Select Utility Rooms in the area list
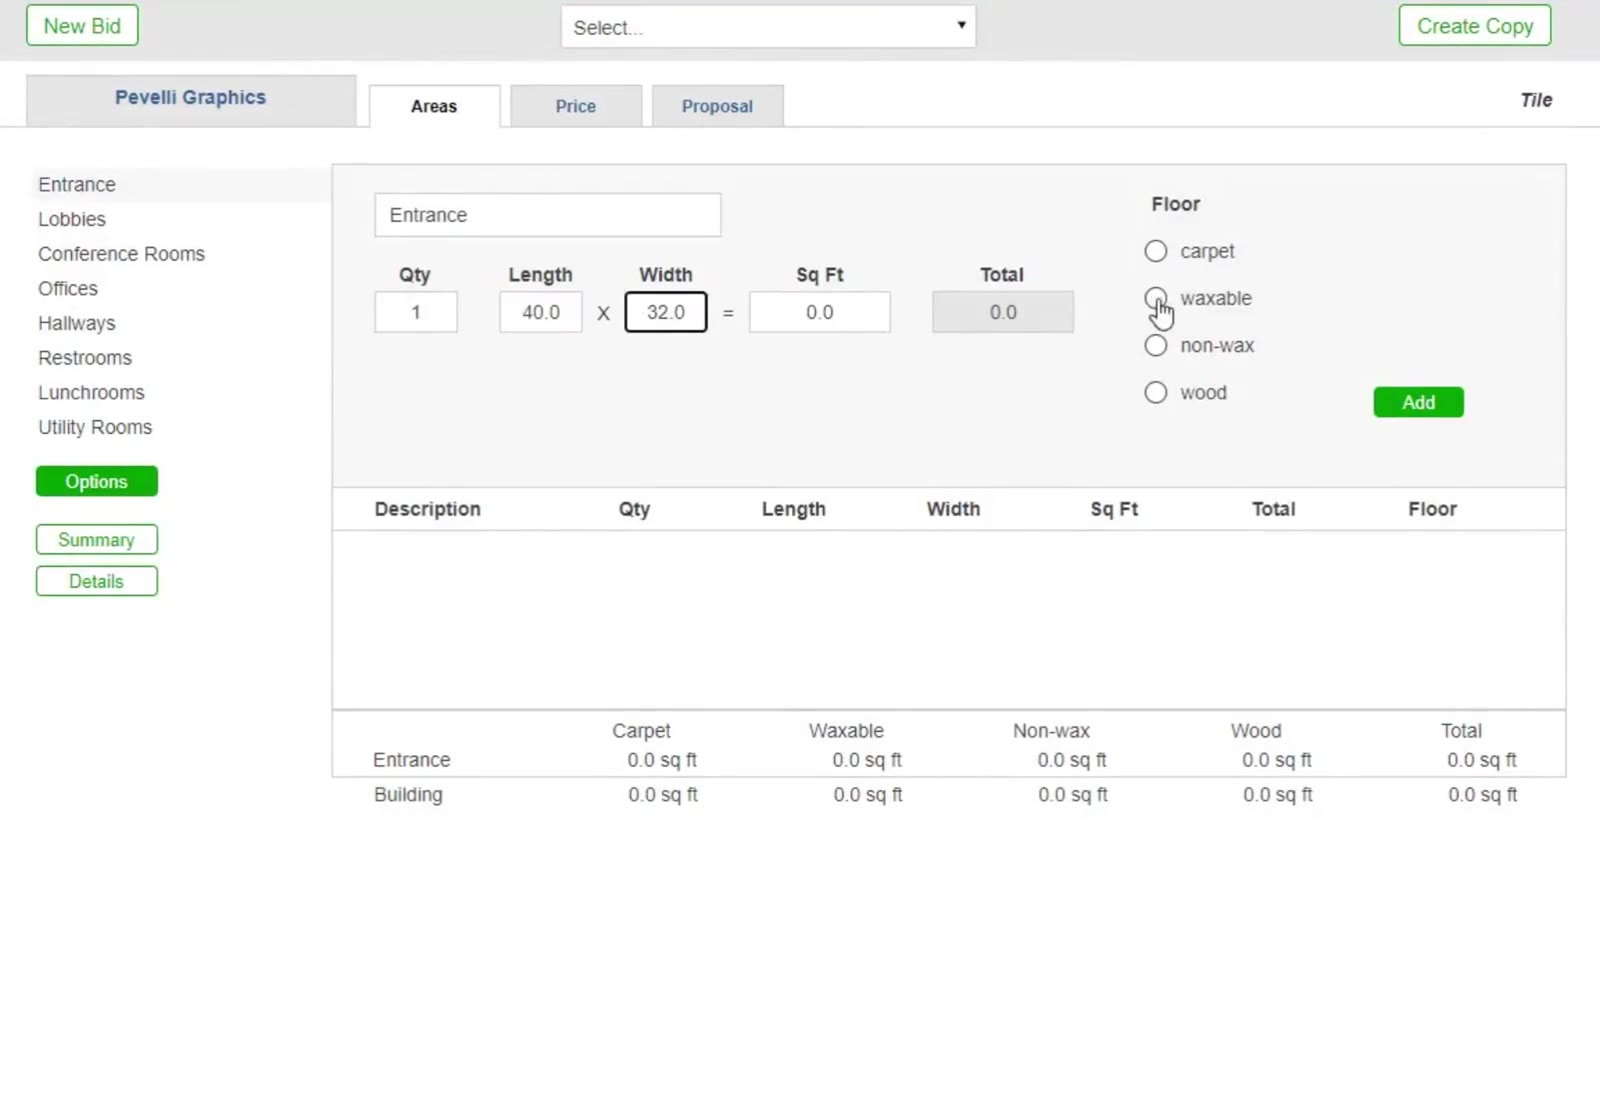This screenshot has width=1600, height=1112. point(95,427)
